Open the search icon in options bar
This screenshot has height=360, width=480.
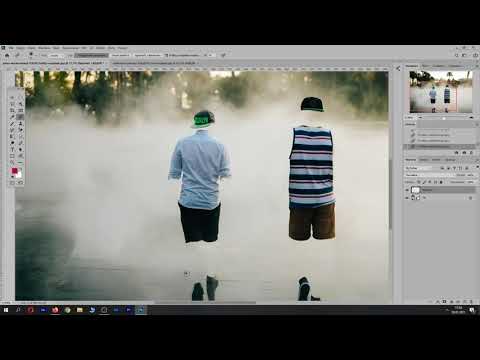[457, 55]
